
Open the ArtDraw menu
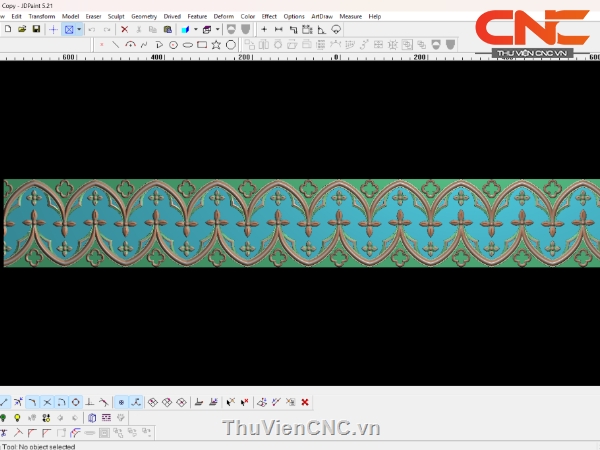(322, 16)
